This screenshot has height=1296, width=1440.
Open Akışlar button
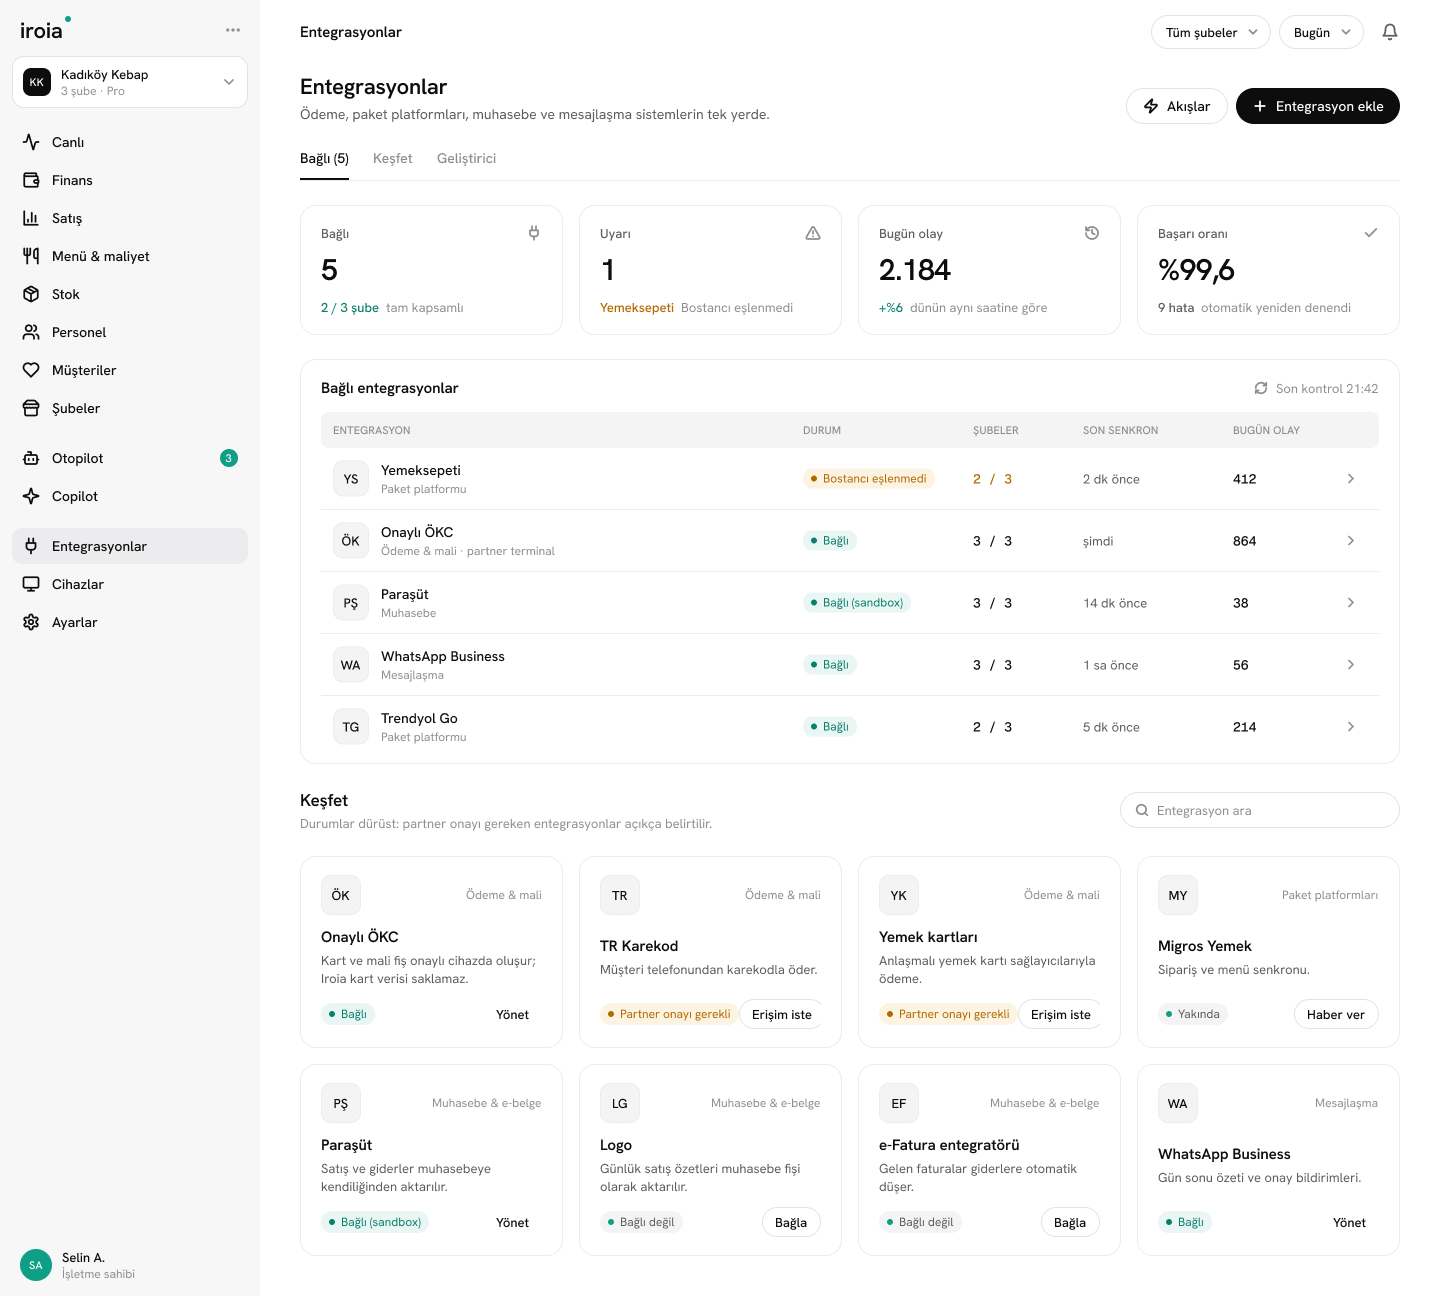(x=1177, y=106)
